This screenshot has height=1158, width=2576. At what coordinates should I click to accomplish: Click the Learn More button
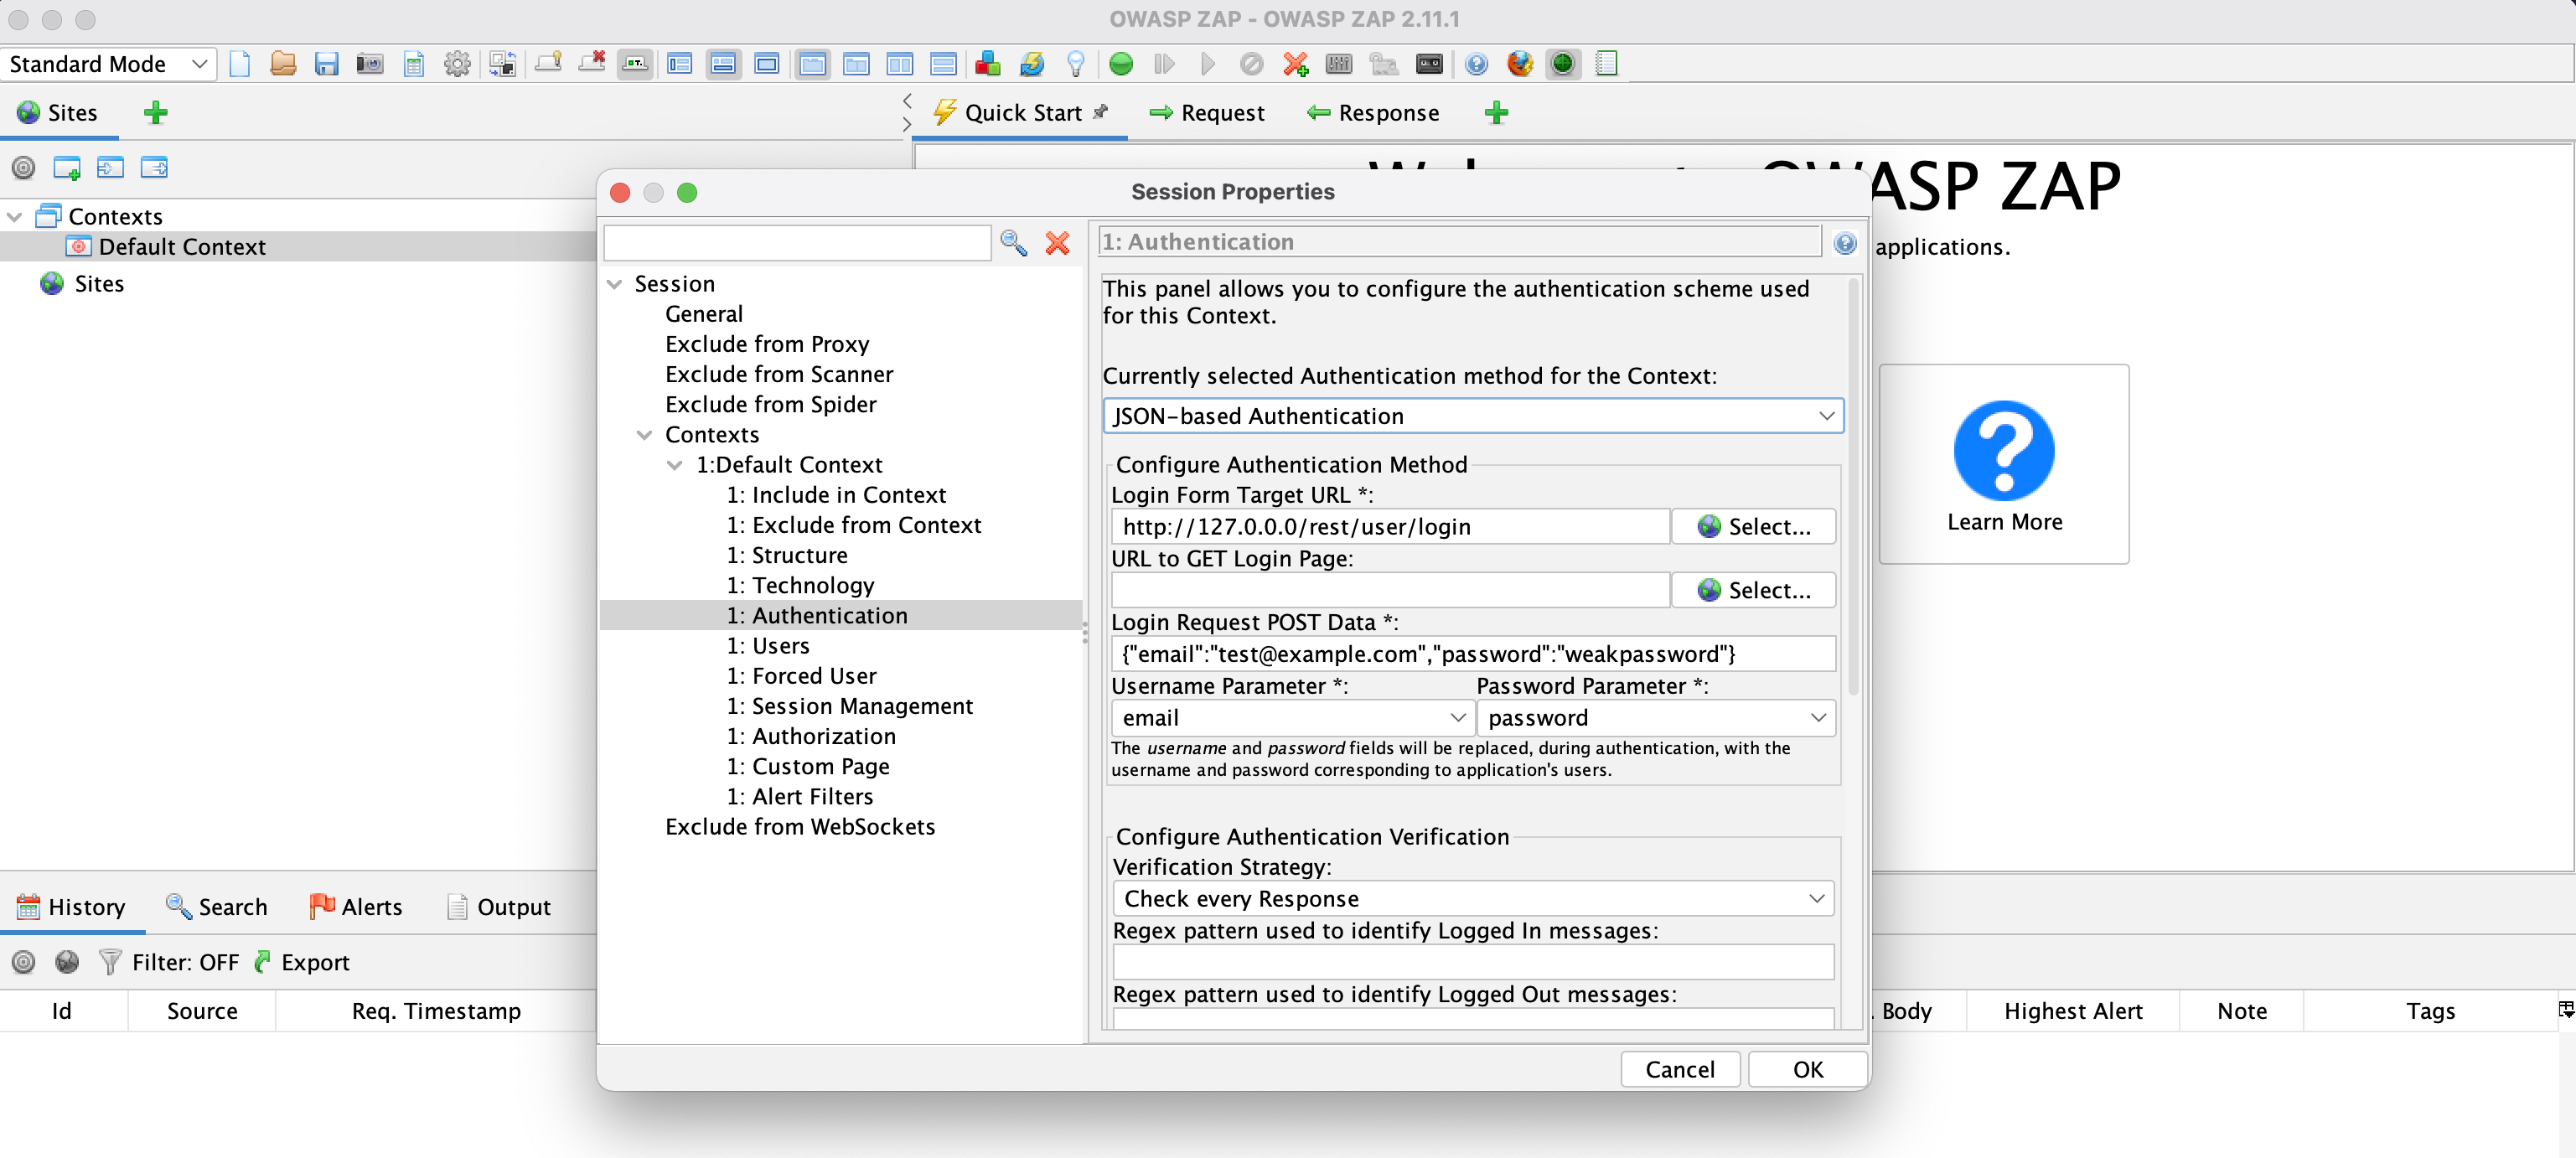coord(2004,464)
